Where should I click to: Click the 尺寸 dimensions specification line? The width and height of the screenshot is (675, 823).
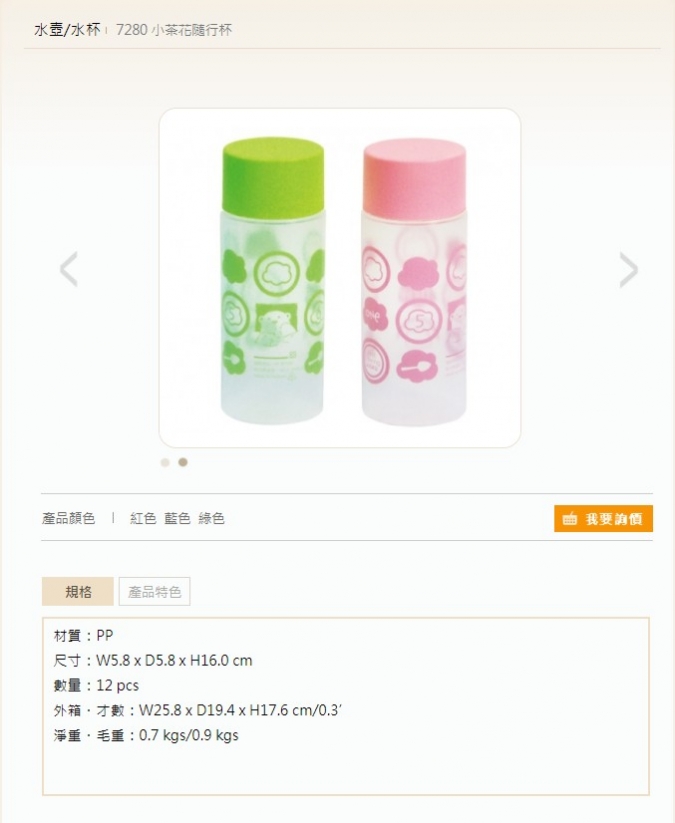[x=153, y=660]
